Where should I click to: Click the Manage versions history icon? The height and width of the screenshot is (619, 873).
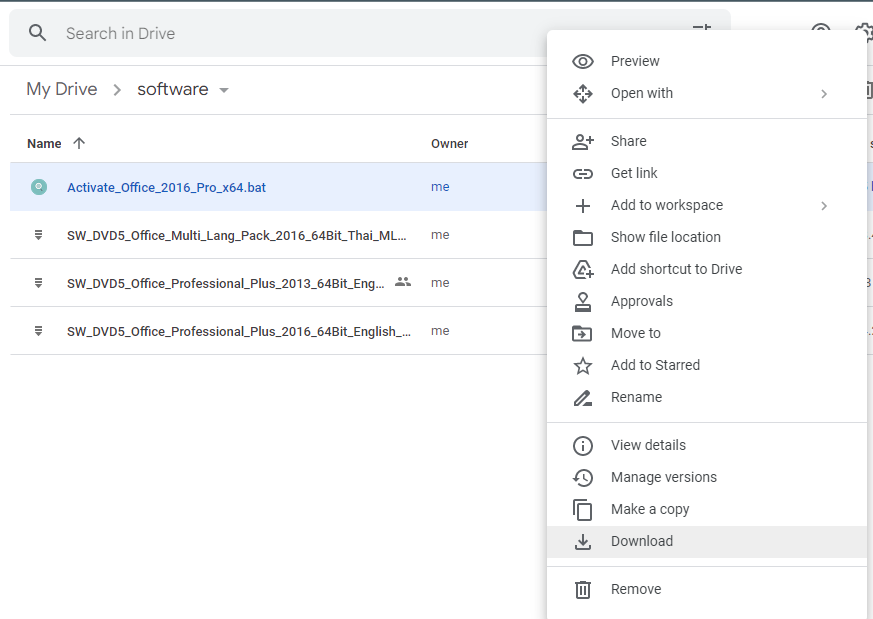(582, 478)
